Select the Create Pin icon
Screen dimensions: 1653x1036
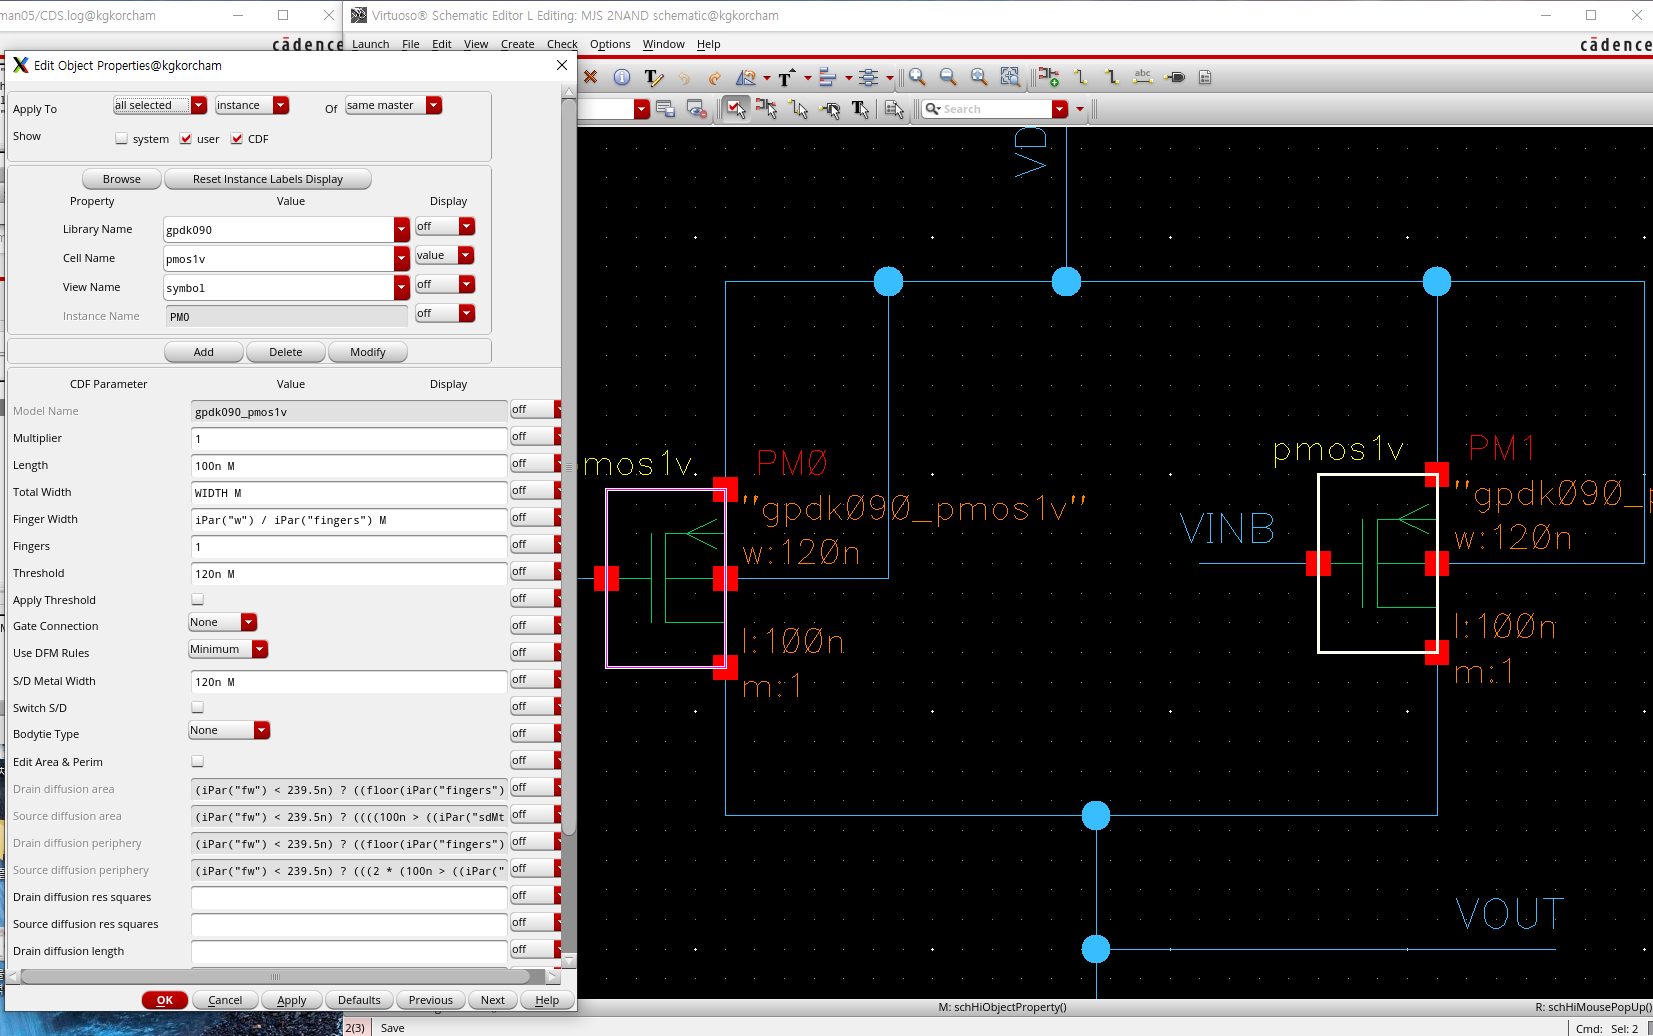[x=1175, y=77]
